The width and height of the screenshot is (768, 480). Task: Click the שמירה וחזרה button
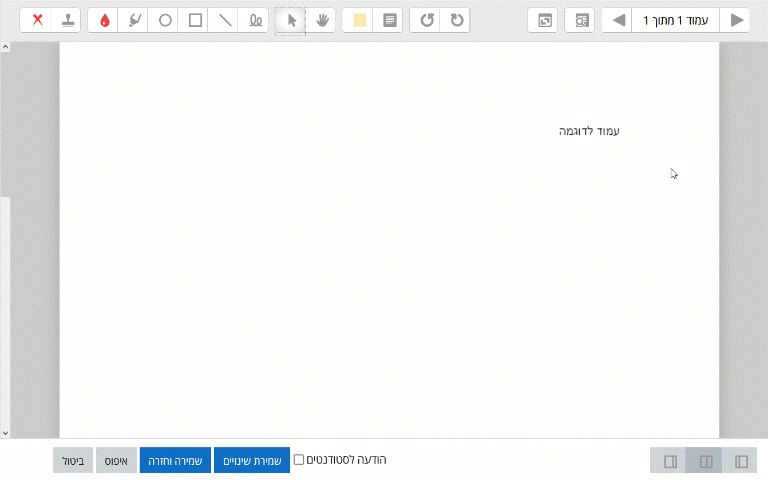click(175, 460)
